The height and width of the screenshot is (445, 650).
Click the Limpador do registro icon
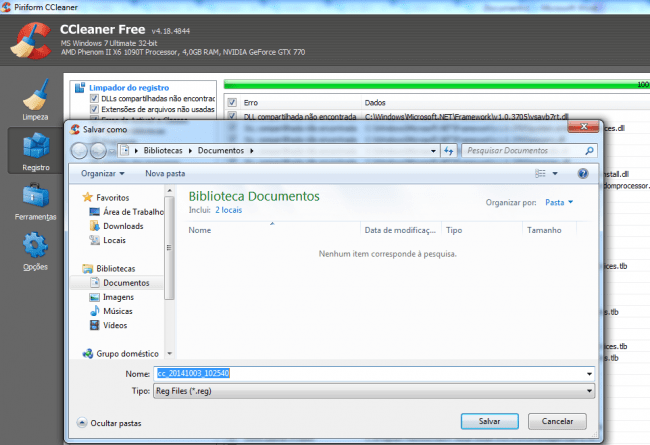click(x=80, y=88)
